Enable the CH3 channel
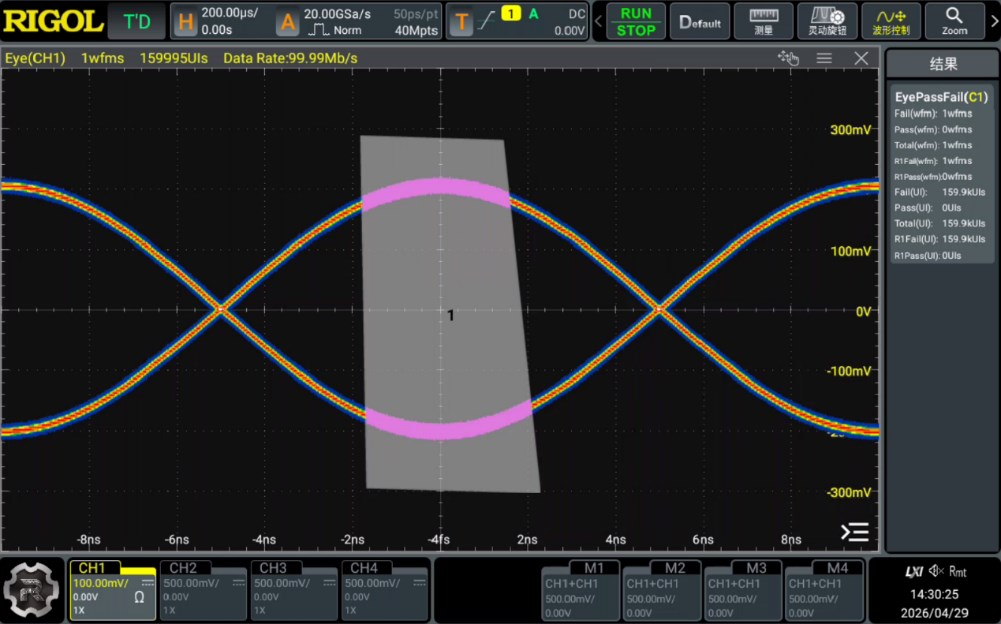Image resolution: width=1001 pixels, height=624 pixels. [294, 590]
